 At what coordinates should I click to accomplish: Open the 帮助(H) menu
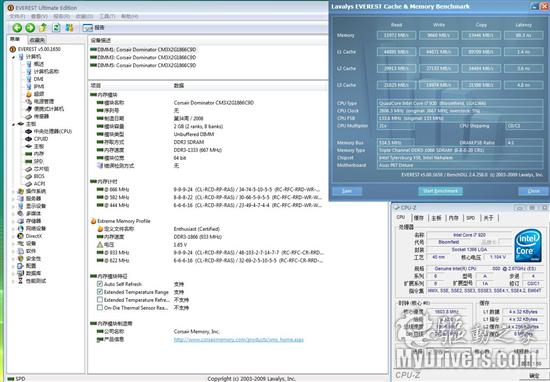click(x=129, y=16)
